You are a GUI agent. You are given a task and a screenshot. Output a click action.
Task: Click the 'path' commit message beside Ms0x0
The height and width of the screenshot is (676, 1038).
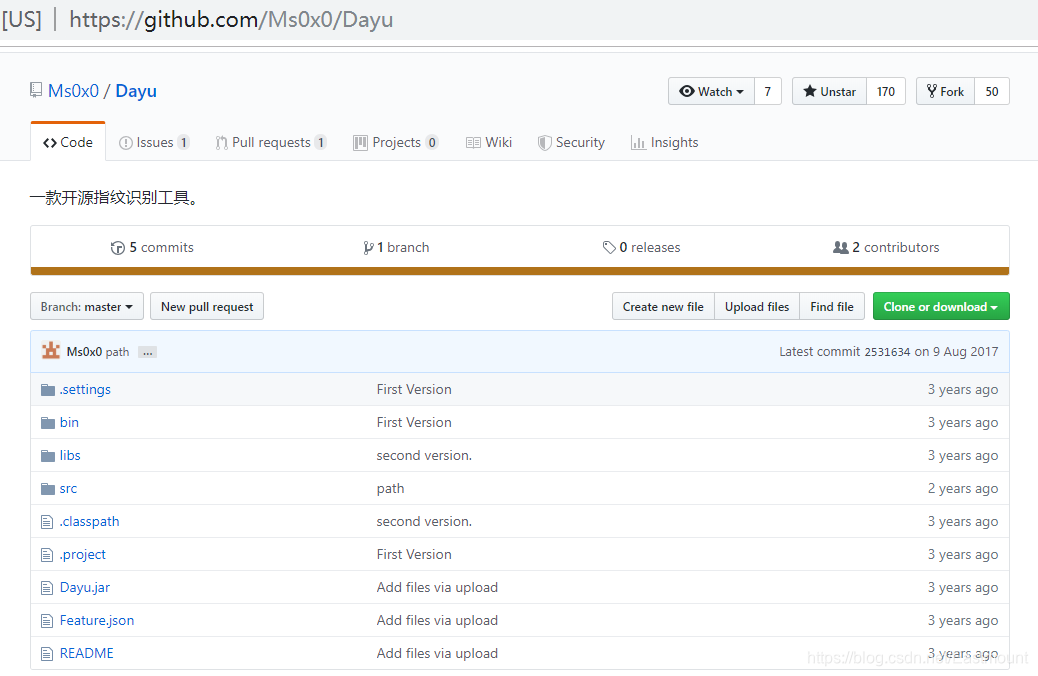pos(117,352)
